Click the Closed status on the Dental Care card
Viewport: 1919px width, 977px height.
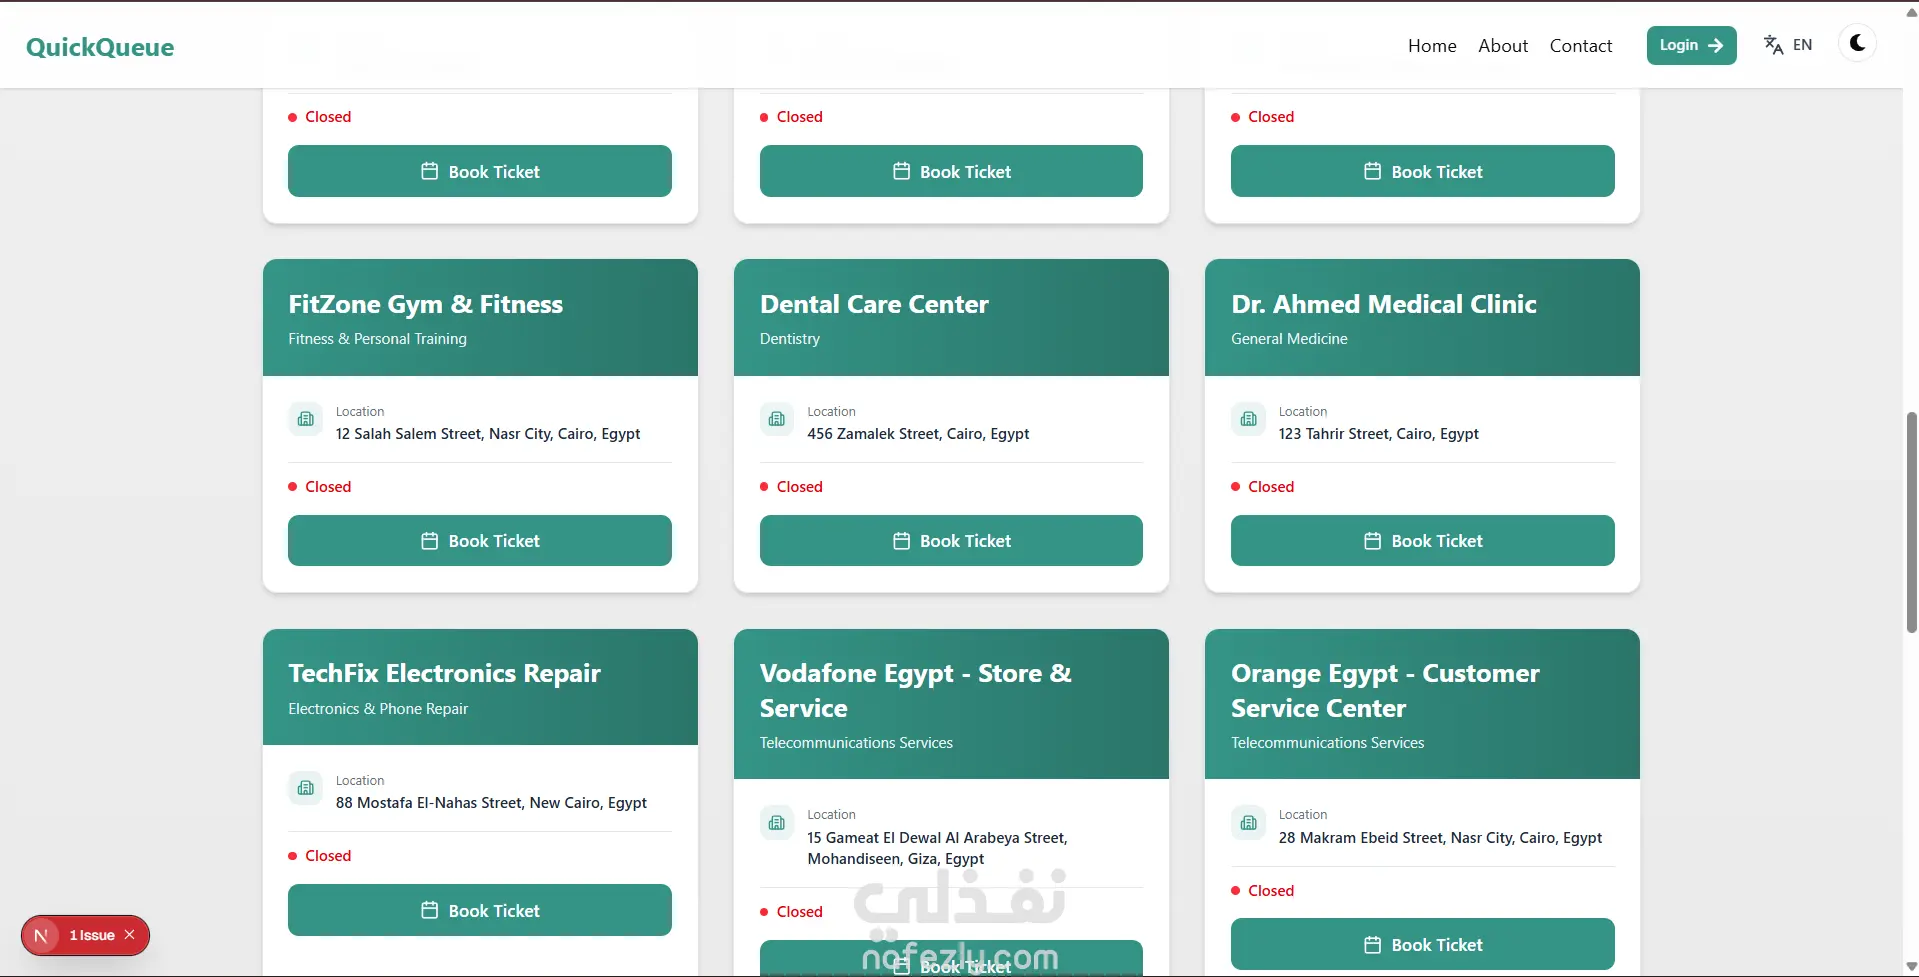point(791,487)
